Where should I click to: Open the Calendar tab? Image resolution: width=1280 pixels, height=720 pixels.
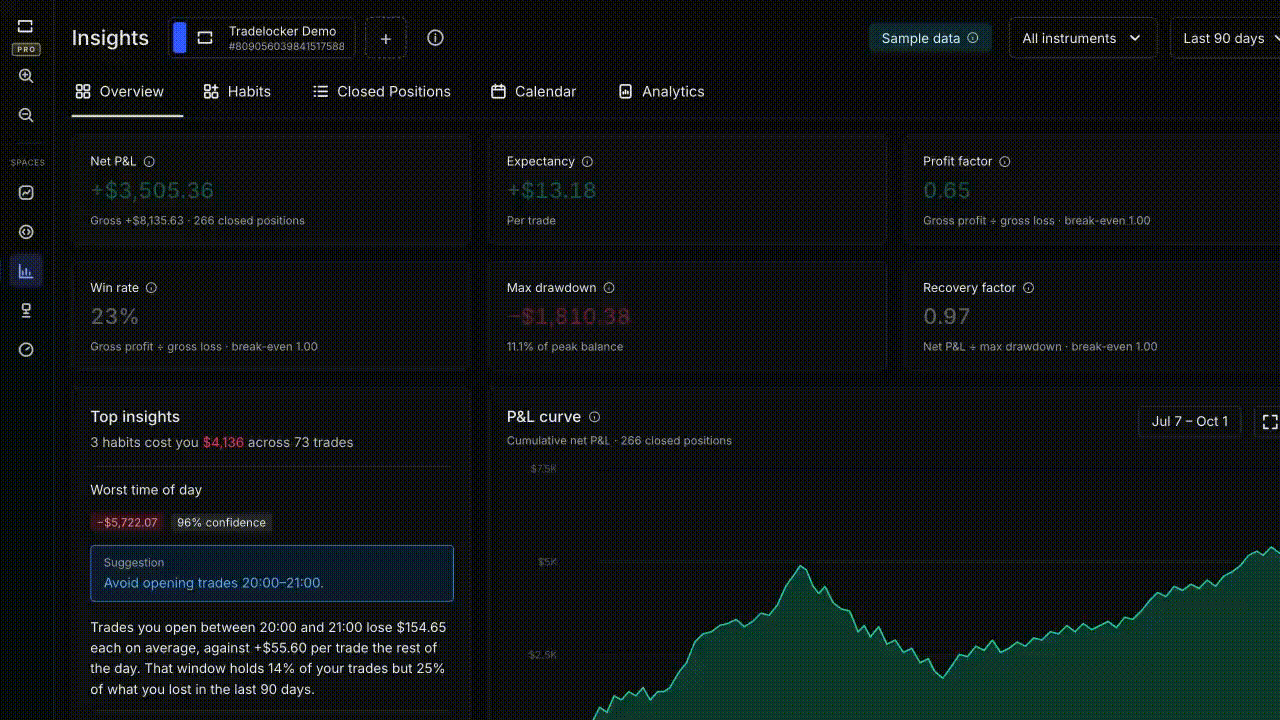[533, 91]
